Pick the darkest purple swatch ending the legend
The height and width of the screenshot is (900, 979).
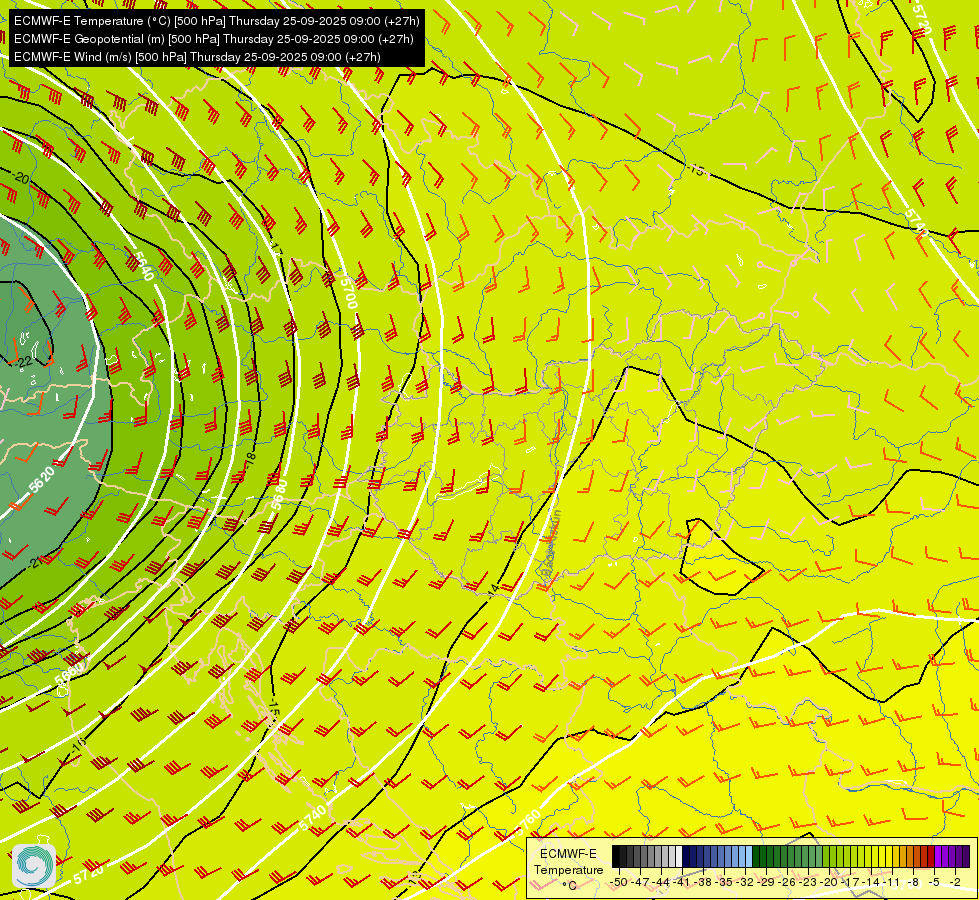point(965,856)
